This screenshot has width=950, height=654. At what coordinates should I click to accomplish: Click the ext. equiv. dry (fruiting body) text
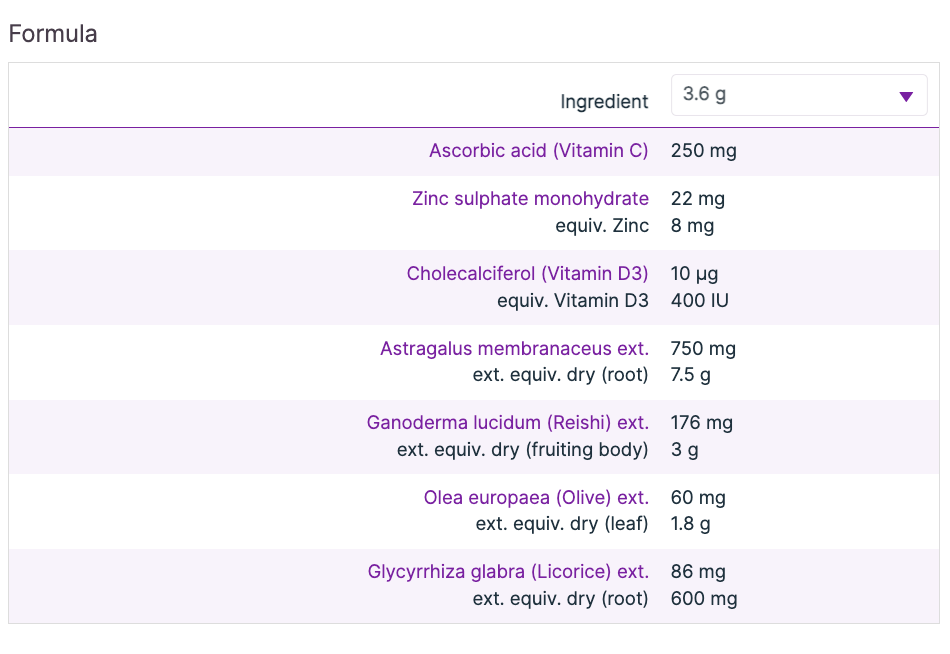pos(522,449)
